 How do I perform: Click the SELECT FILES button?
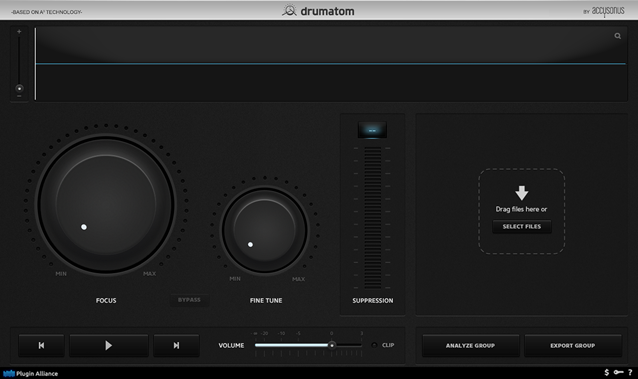[522, 226]
